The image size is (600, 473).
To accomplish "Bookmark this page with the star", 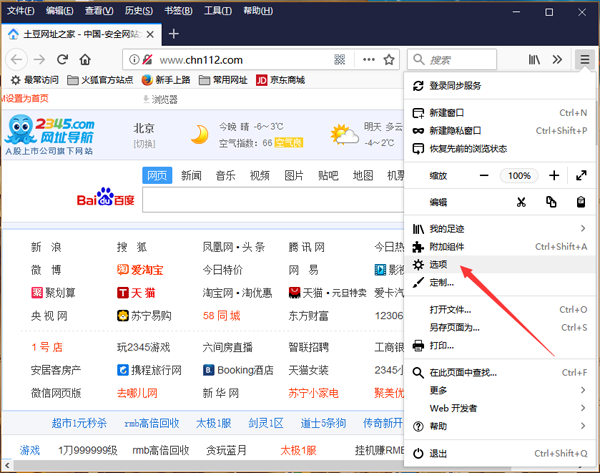I will tap(389, 60).
